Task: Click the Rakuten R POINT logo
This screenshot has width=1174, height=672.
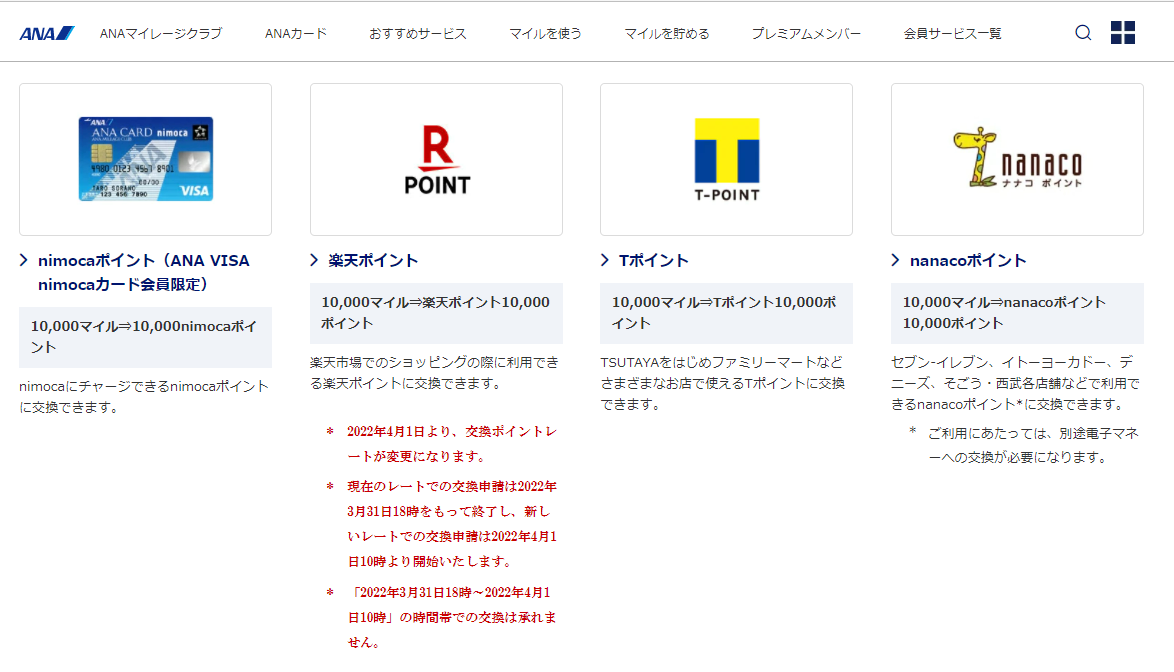Action: (x=436, y=161)
